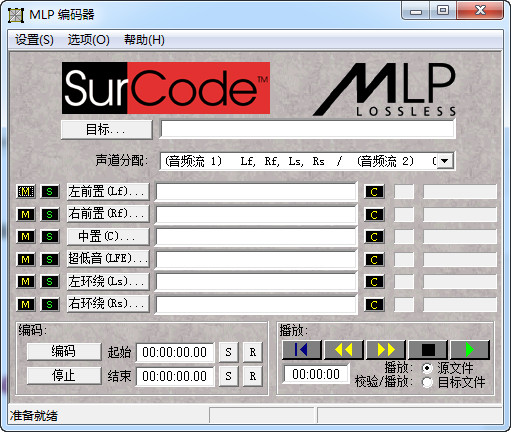Image resolution: width=511 pixels, height=432 pixels.
Task: Select 目标文件 verify/playback radio button
Action: click(427, 382)
